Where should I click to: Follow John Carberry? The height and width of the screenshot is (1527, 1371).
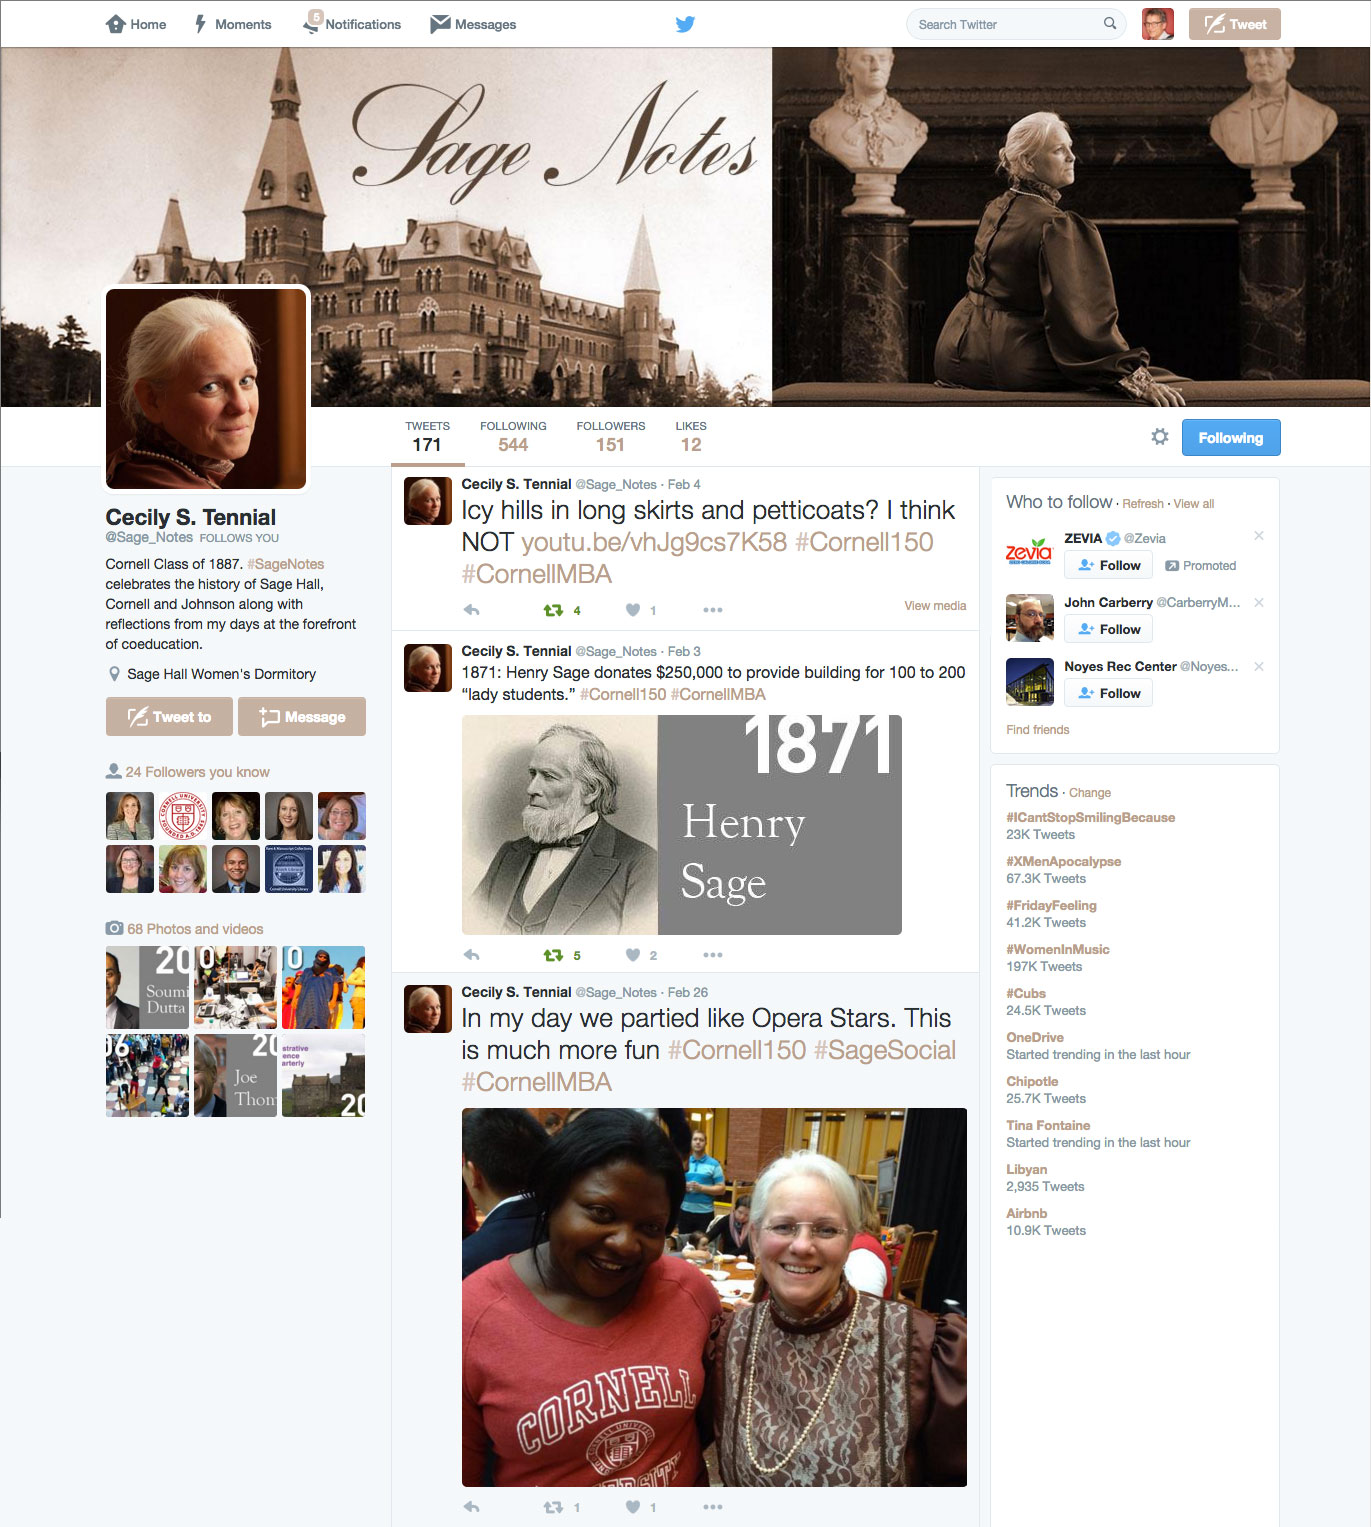pyautogui.click(x=1109, y=629)
